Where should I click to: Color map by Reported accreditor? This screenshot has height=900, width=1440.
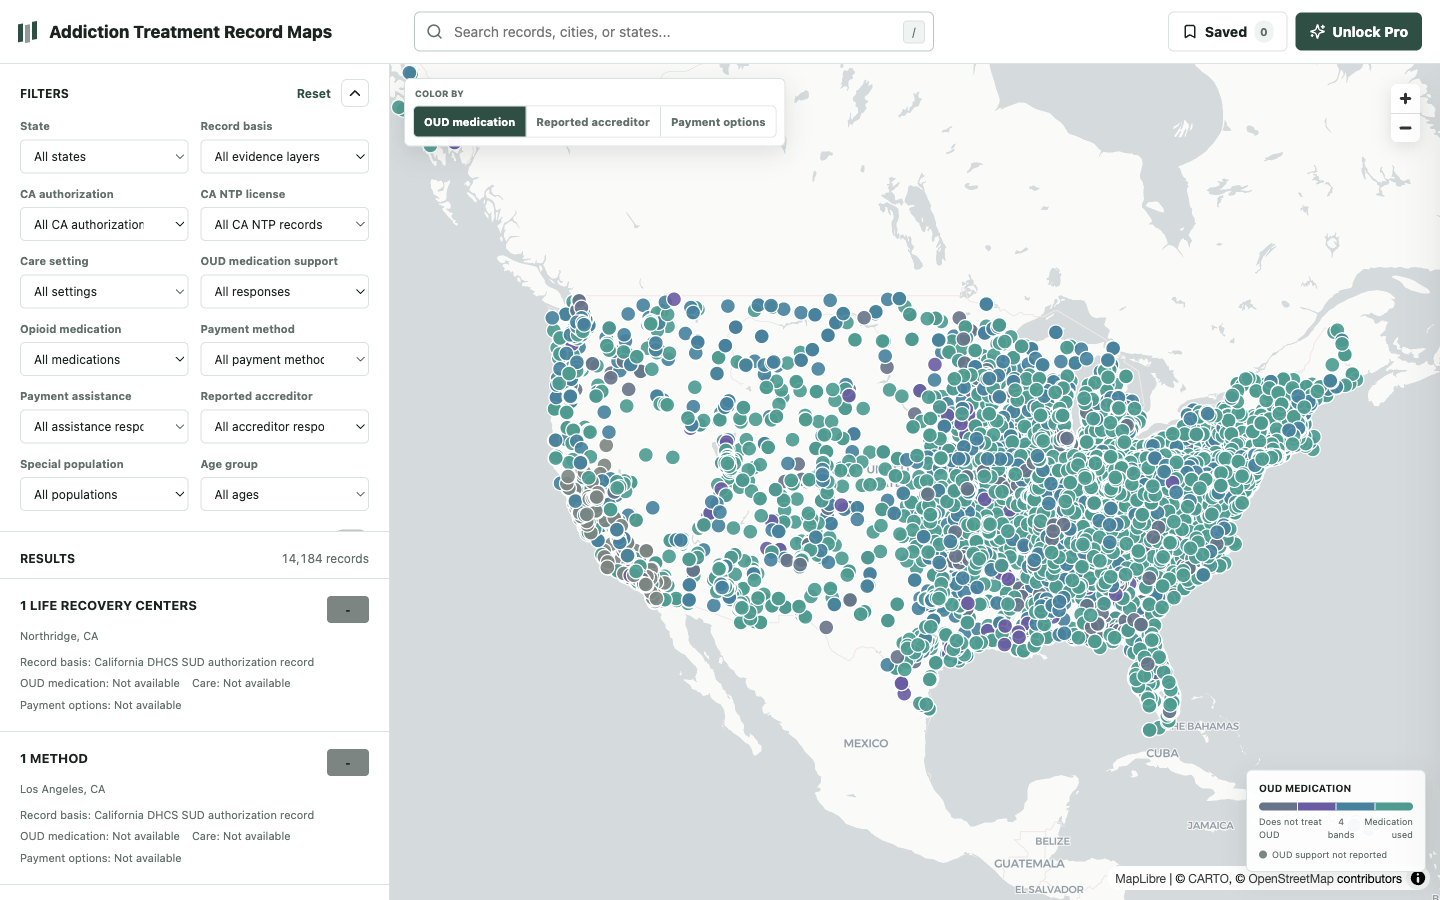[593, 122]
